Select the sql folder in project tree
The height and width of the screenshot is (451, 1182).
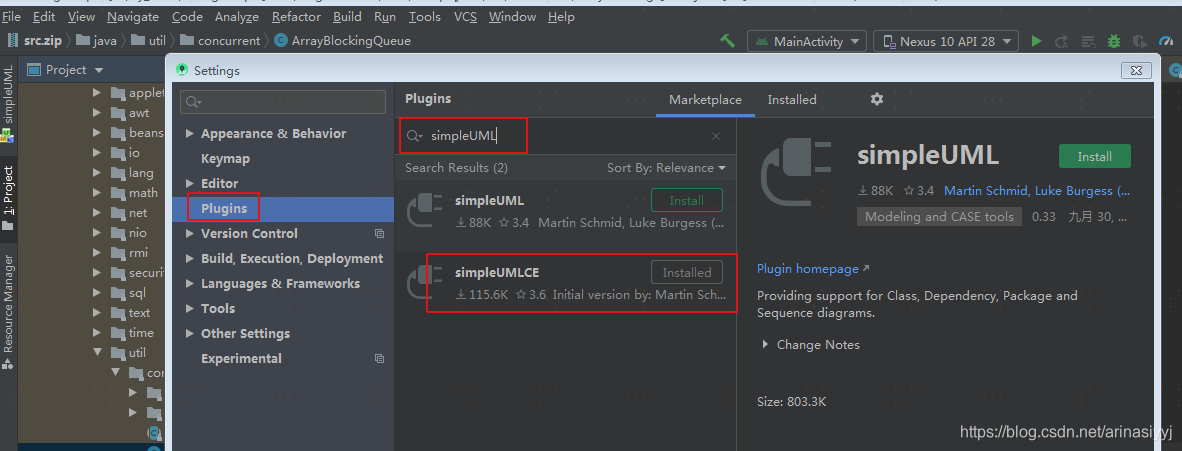(128, 293)
